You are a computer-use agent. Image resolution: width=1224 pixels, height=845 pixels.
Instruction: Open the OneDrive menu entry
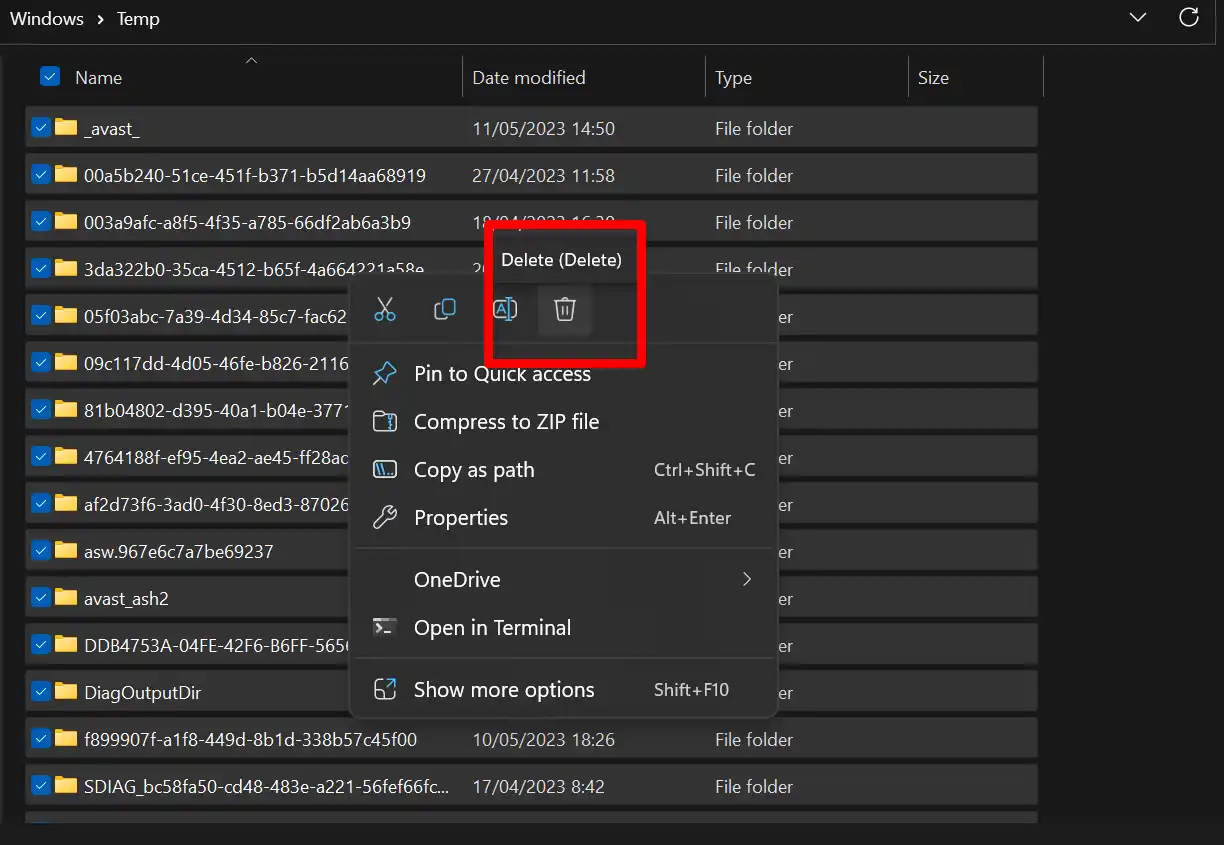tap(565, 580)
